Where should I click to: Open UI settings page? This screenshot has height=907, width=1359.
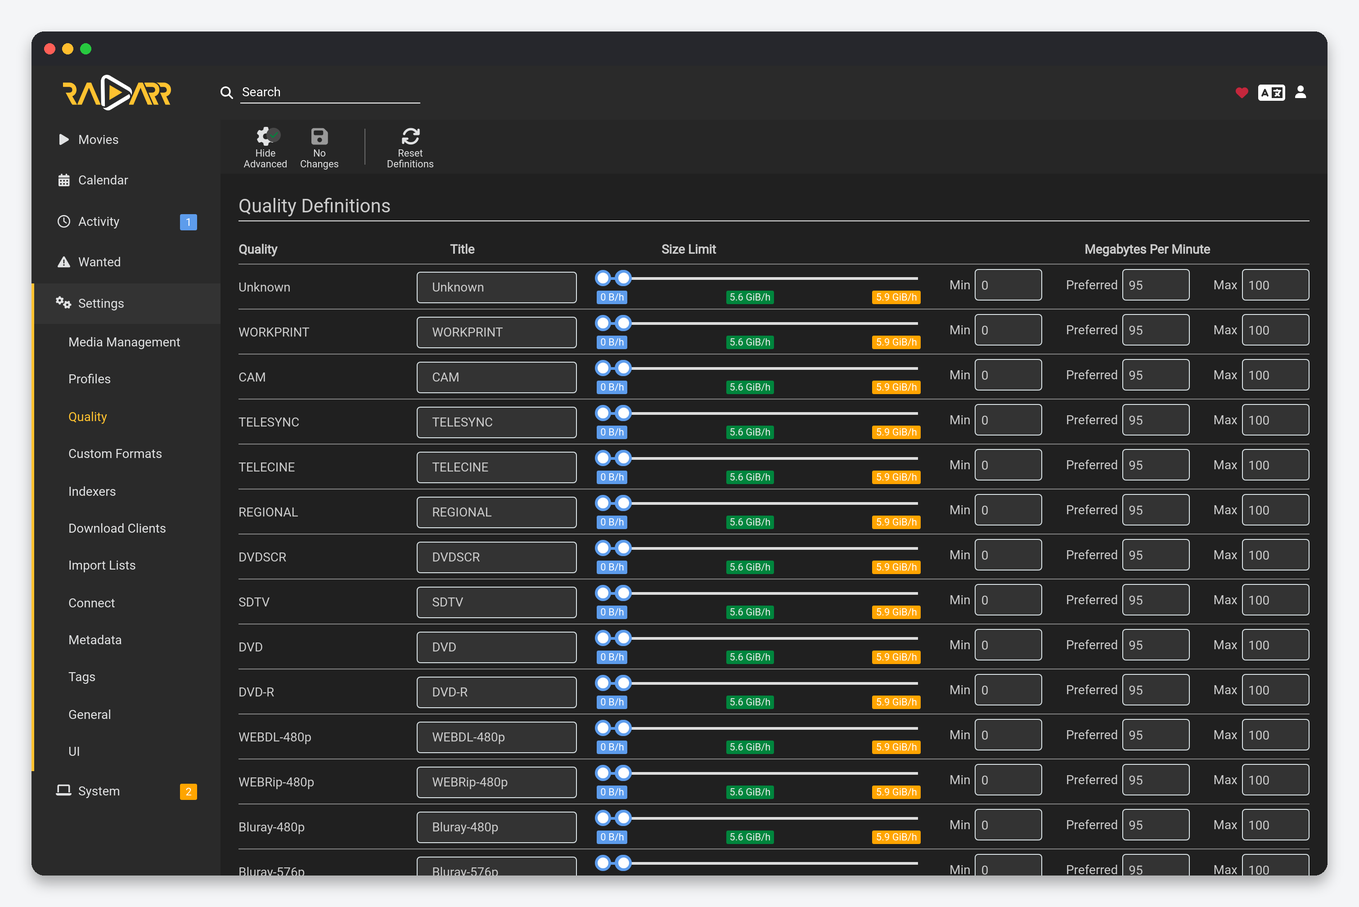[x=74, y=752]
